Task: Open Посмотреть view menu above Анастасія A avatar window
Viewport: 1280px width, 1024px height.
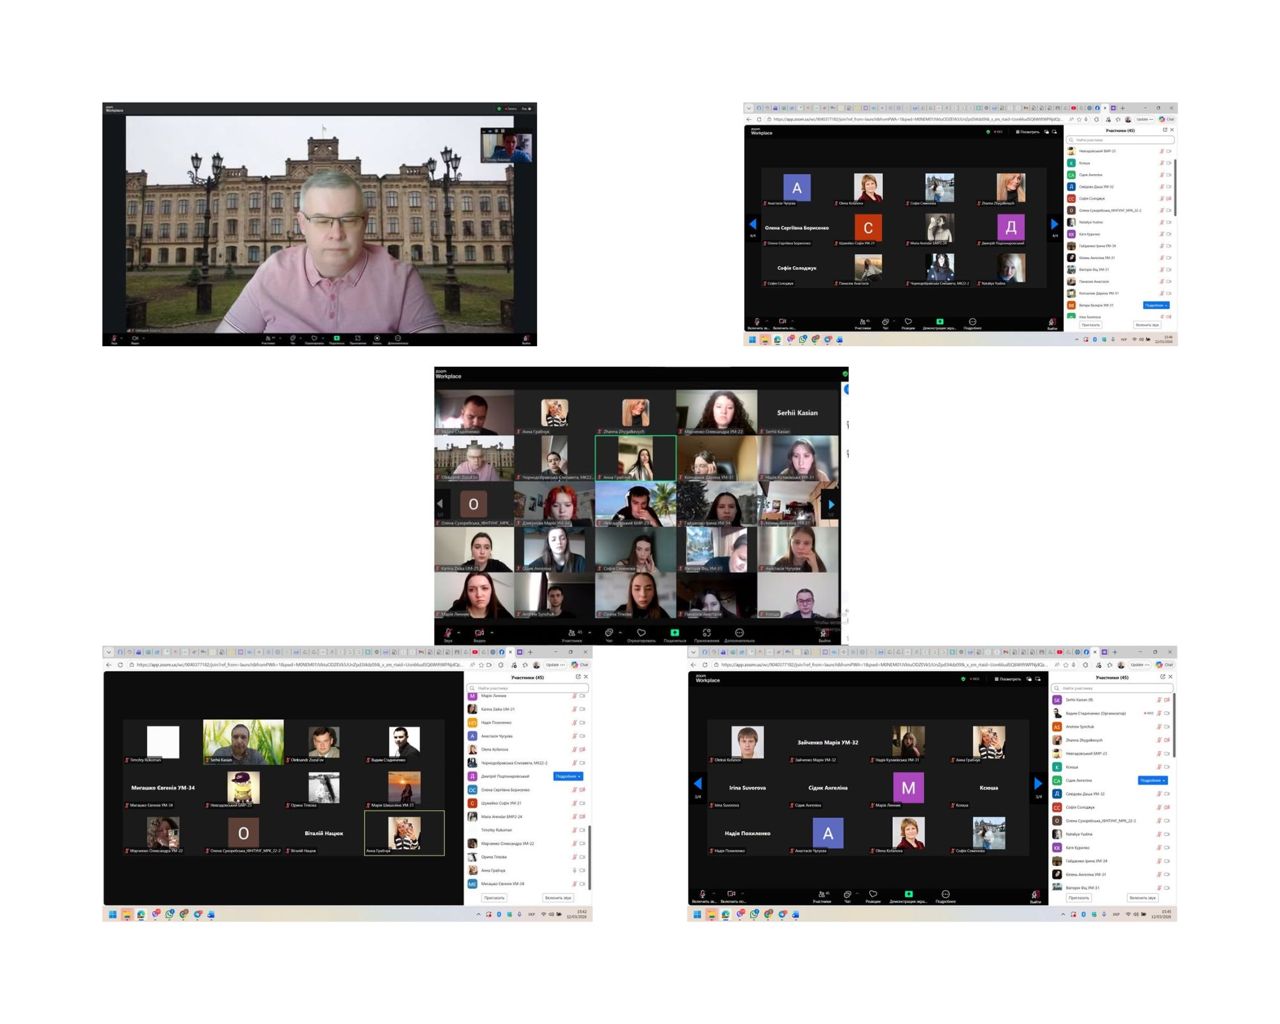Action: [x=1028, y=132]
